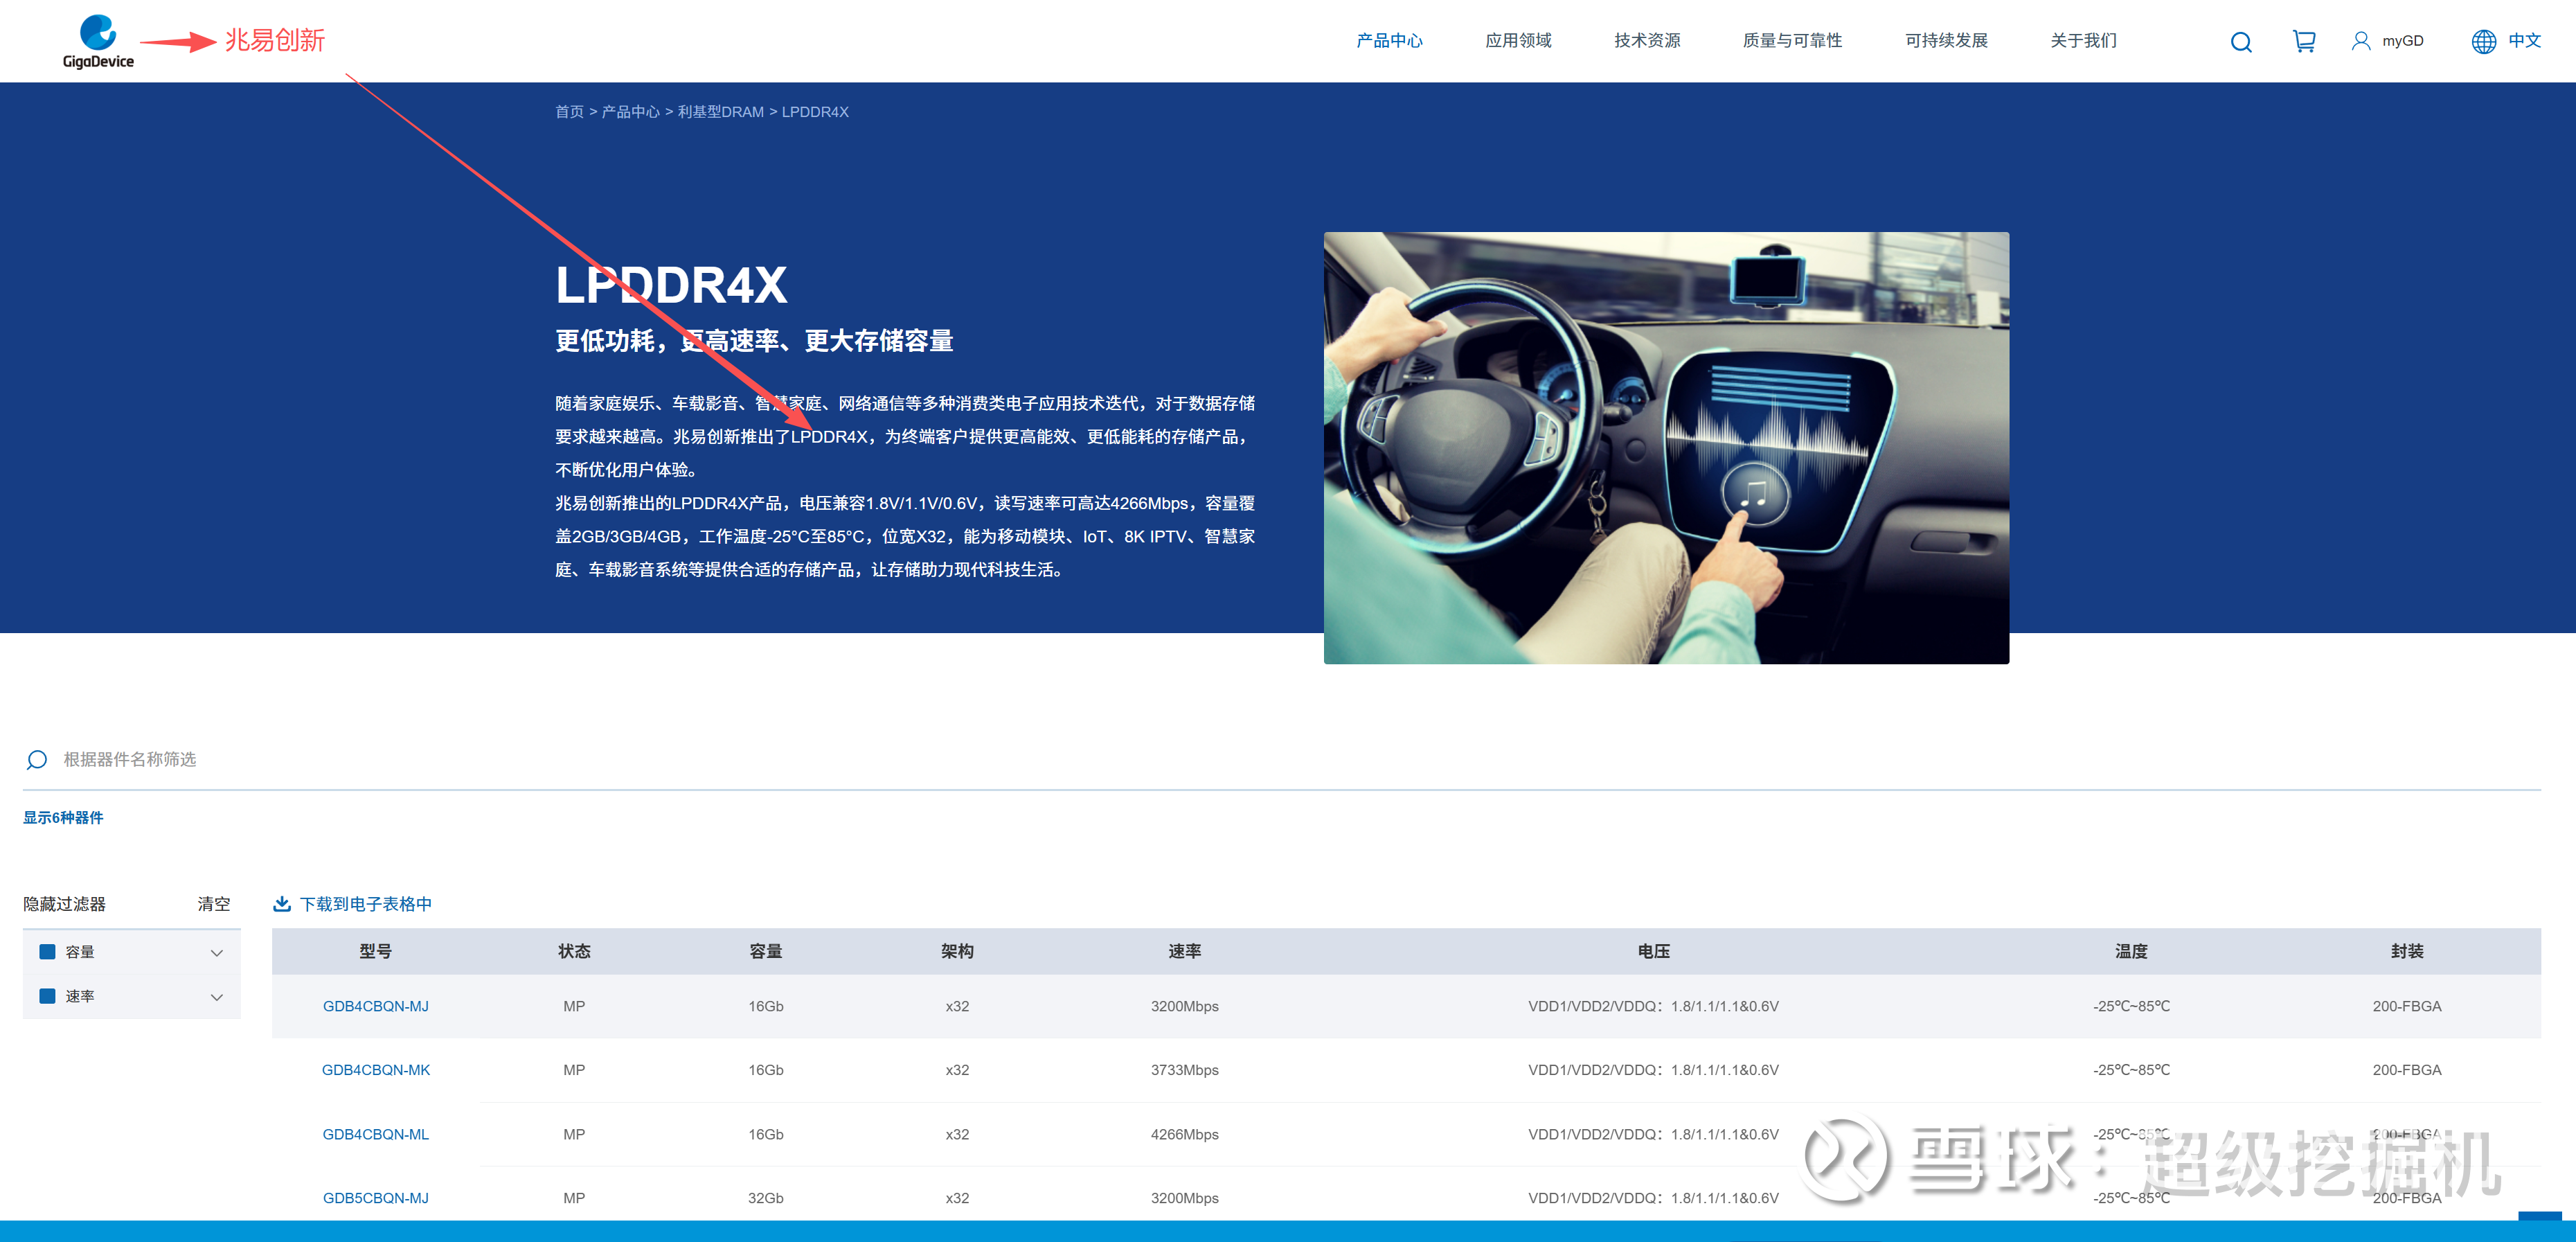The height and width of the screenshot is (1242, 2576).
Task: Click the filter search magnifier icon
Action: pos(37,760)
